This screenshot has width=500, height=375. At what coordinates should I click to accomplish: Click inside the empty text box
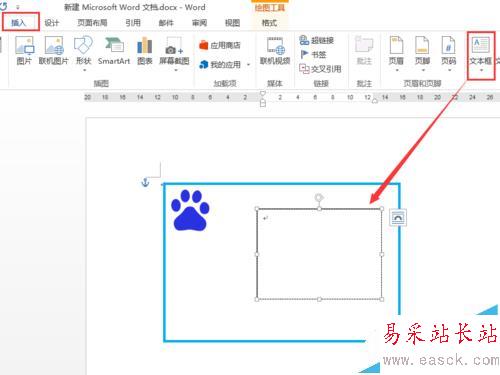pos(319,254)
